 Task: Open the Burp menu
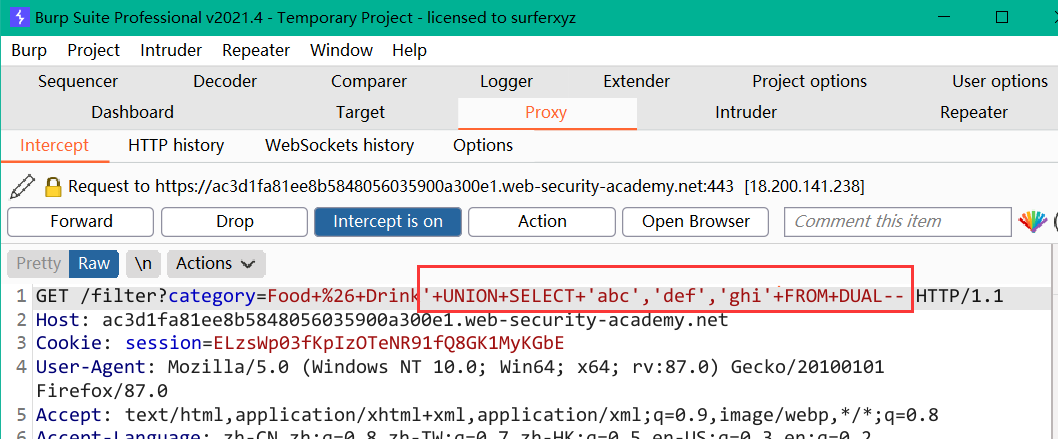coord(29,50)
